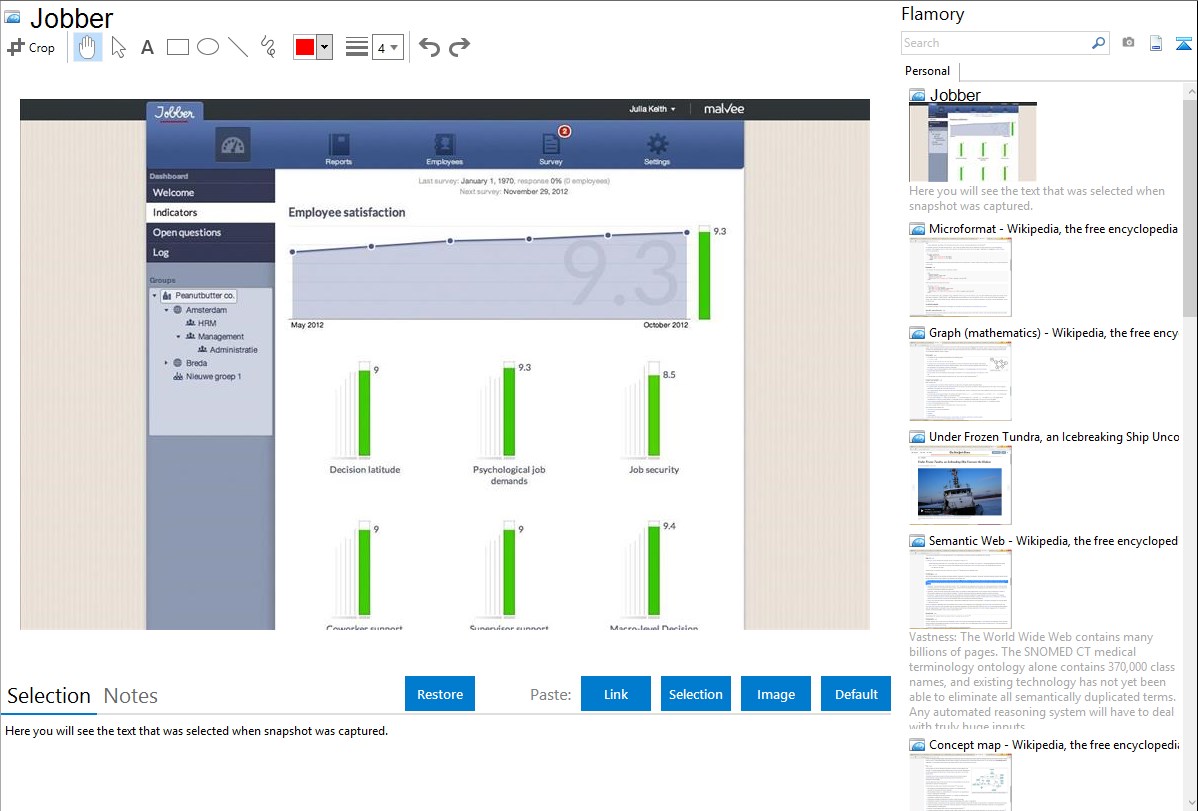Select the HRM group
This screenshot has width=1198, height=811.
(x=201, y=323)
